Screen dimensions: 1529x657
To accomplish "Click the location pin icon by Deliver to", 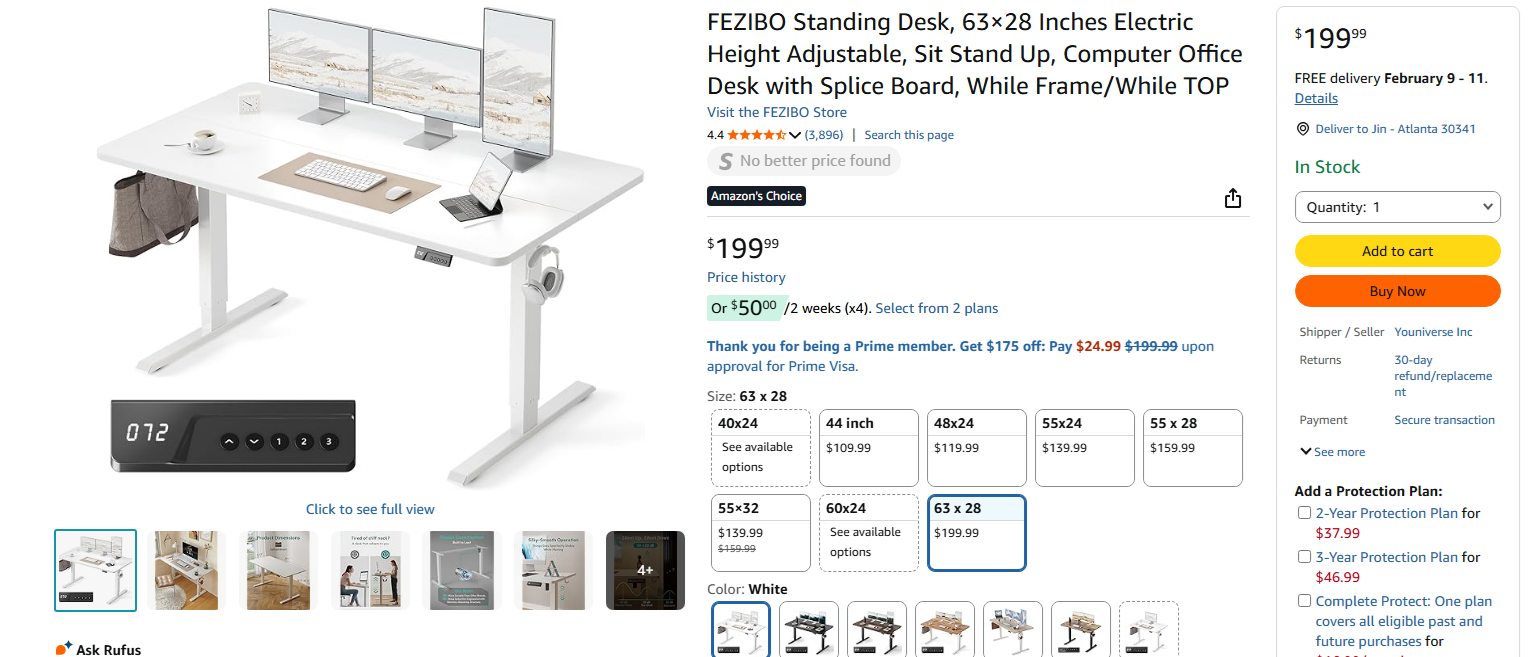I will coord(1302,129).
